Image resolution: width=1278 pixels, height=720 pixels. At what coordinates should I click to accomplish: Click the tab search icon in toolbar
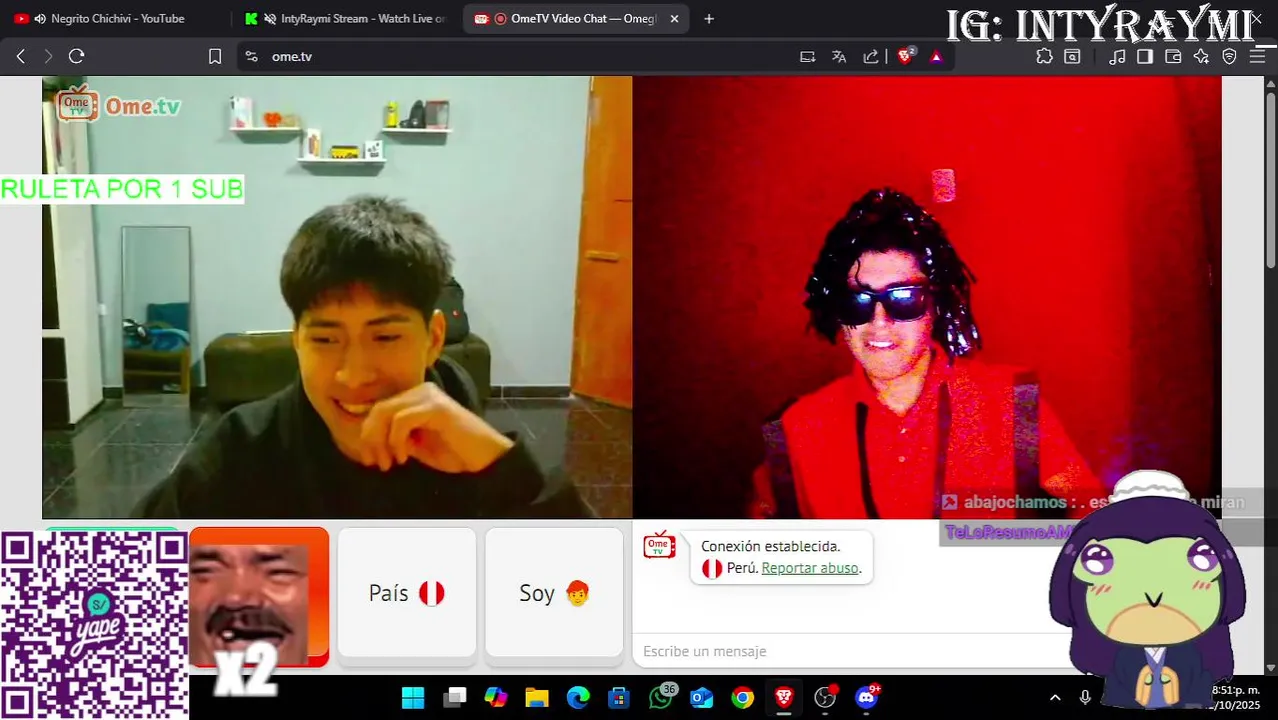(1072, 56)
